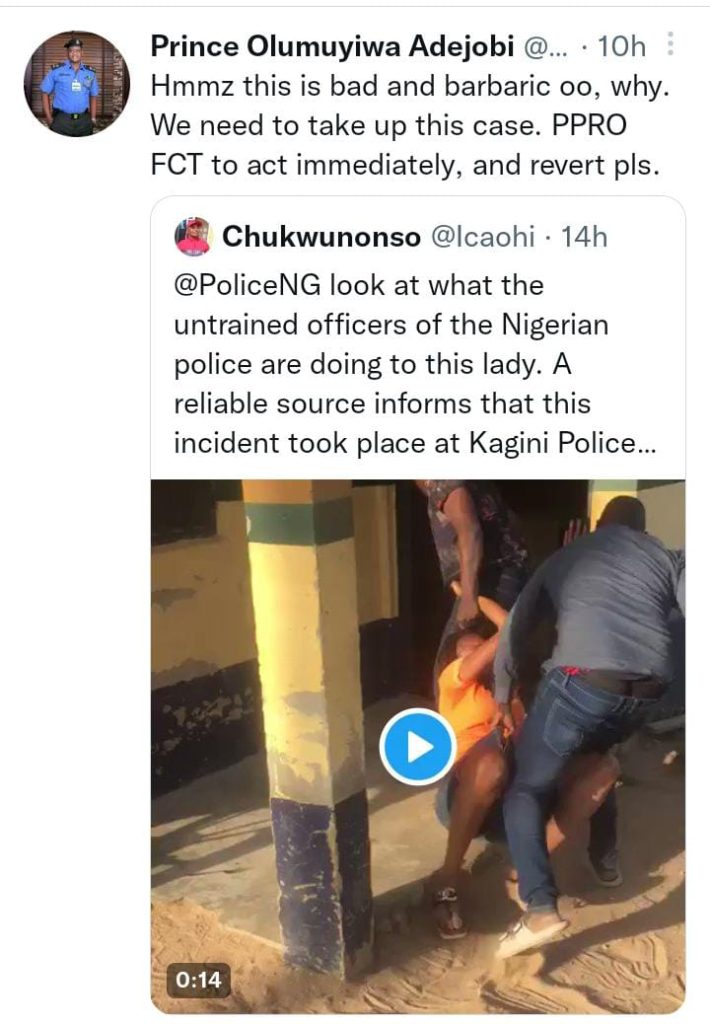The height and width of the screenshot is (1024, 710).
Task: Click the 10h tweet timestamp
Action: tap(627, 46)
